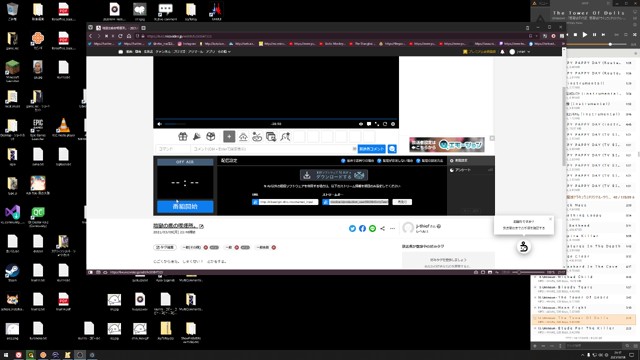Select the plus icon in the player toolbar
This screenshot has height=360, width=640.
(229, 136)
